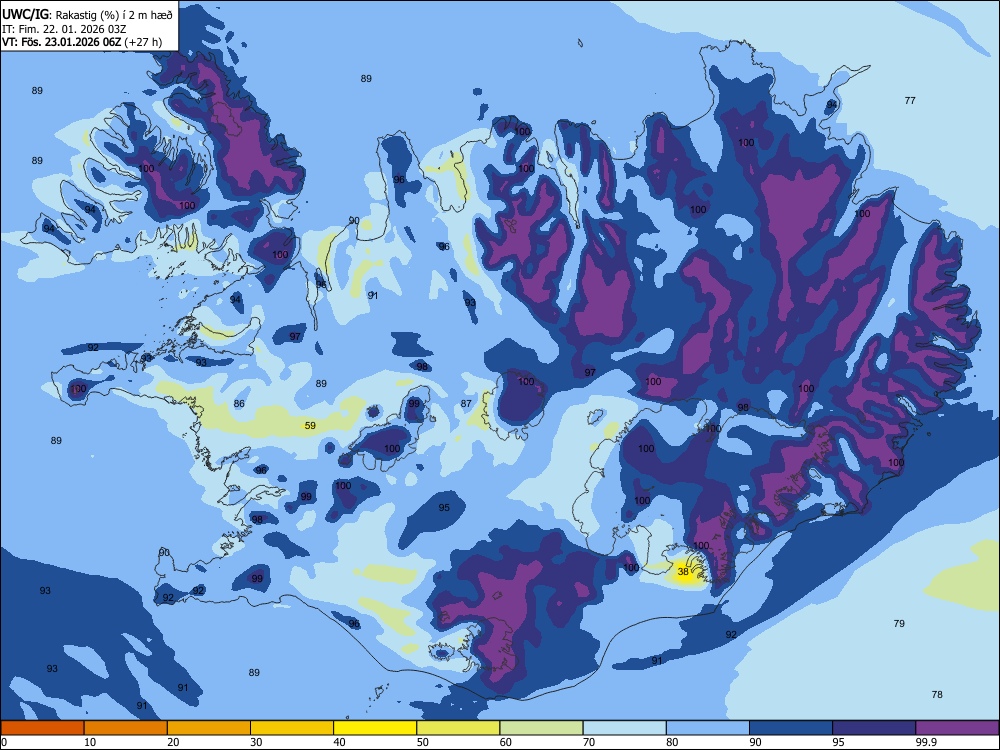Click the '86' humidity value on the map

239,404
